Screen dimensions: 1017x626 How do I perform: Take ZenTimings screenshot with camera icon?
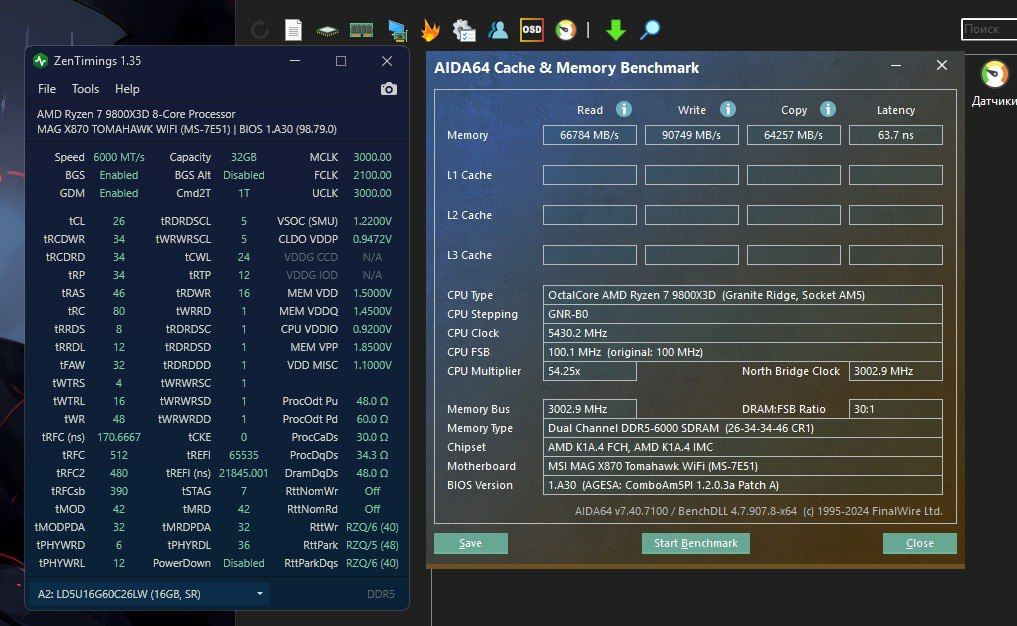(x=389, y=89)
